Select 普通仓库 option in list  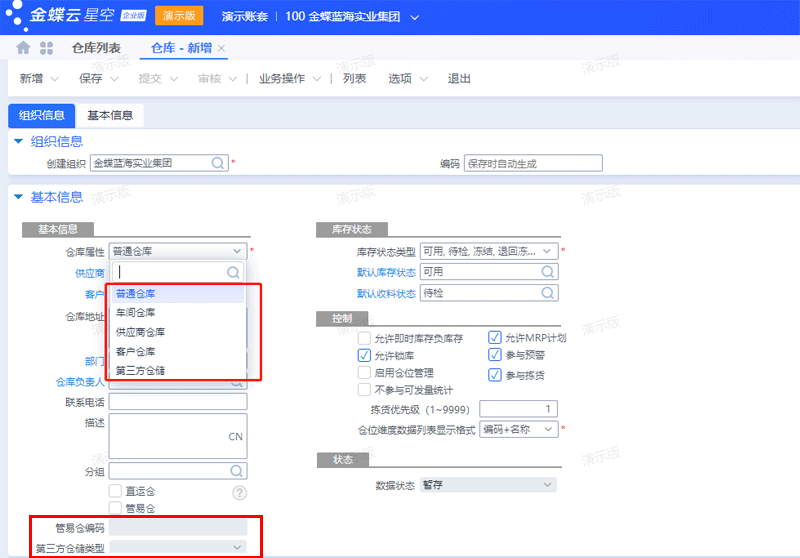click(x=178, y=294)
